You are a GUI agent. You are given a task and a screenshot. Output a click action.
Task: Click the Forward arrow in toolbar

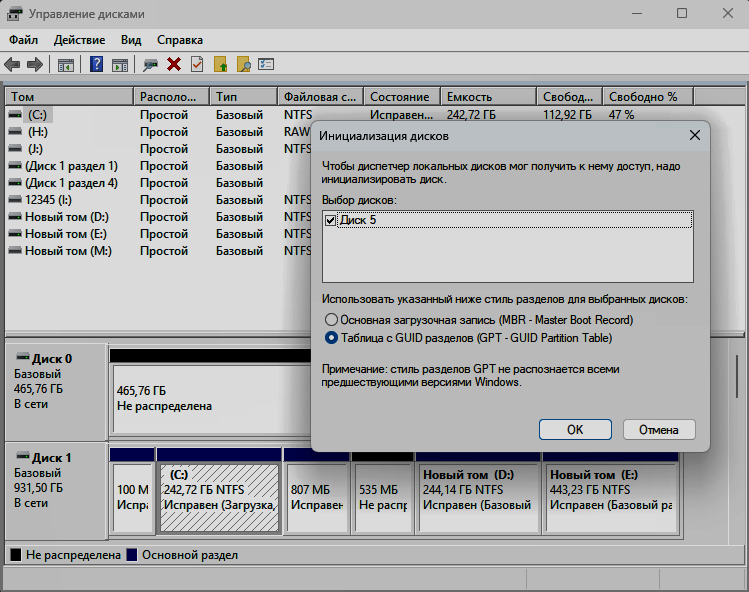point(34,64)
